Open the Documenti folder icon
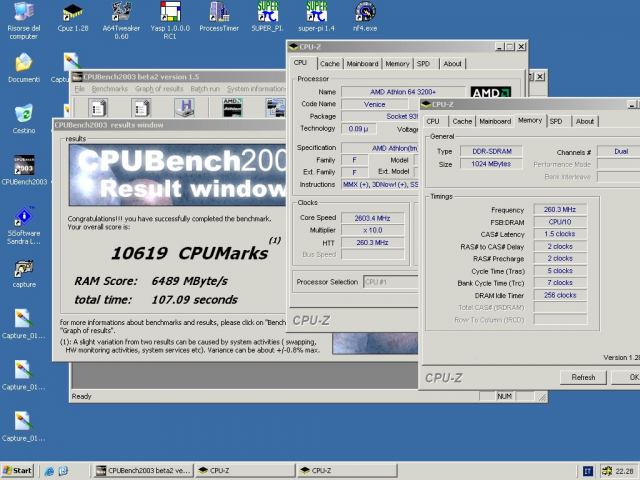Viewport: 640px width, 480px height. click(x=24, y=68)
